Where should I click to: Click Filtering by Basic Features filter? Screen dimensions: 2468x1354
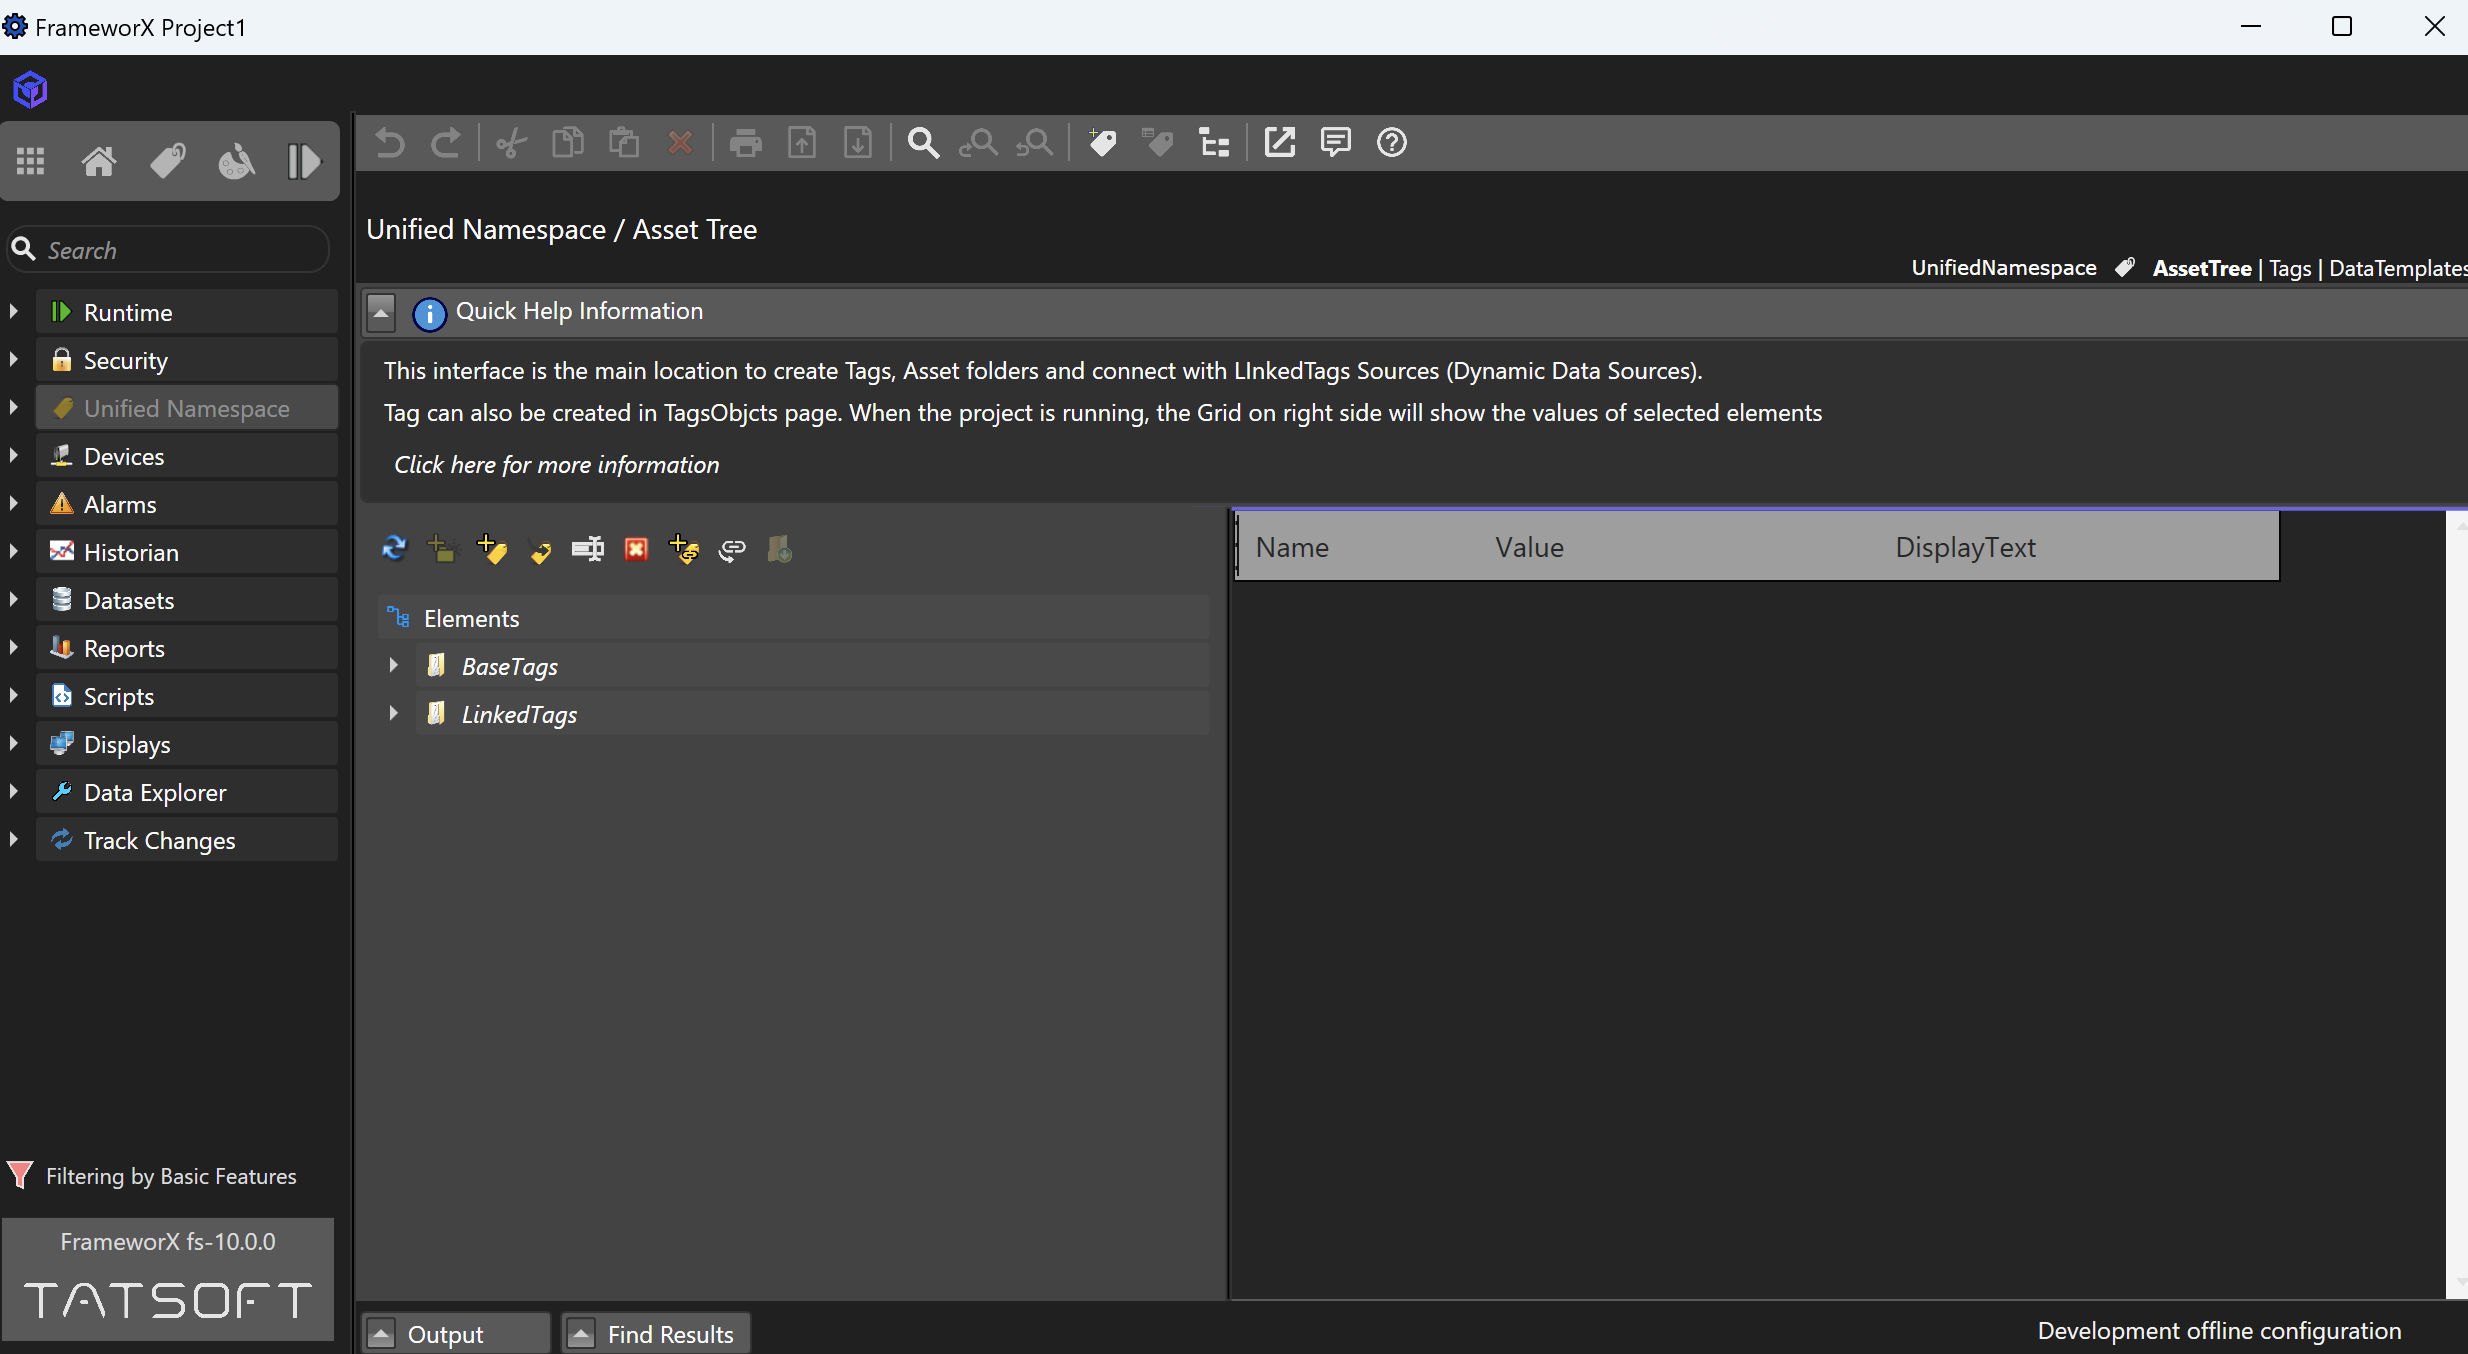pyautogui.click(x=153, y=1176)
